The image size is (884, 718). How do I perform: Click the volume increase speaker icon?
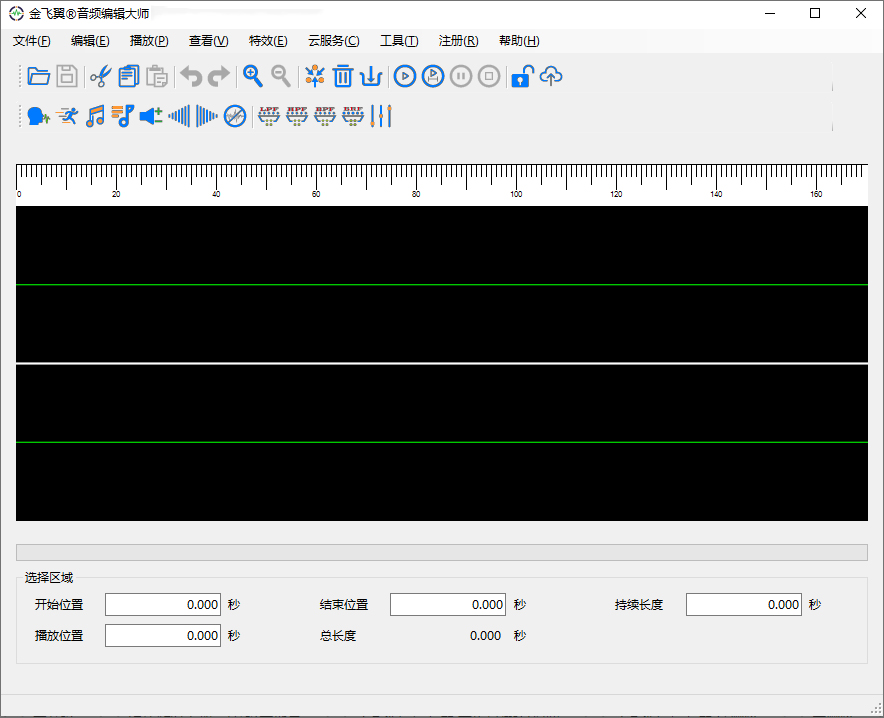[x=151, y=116]
